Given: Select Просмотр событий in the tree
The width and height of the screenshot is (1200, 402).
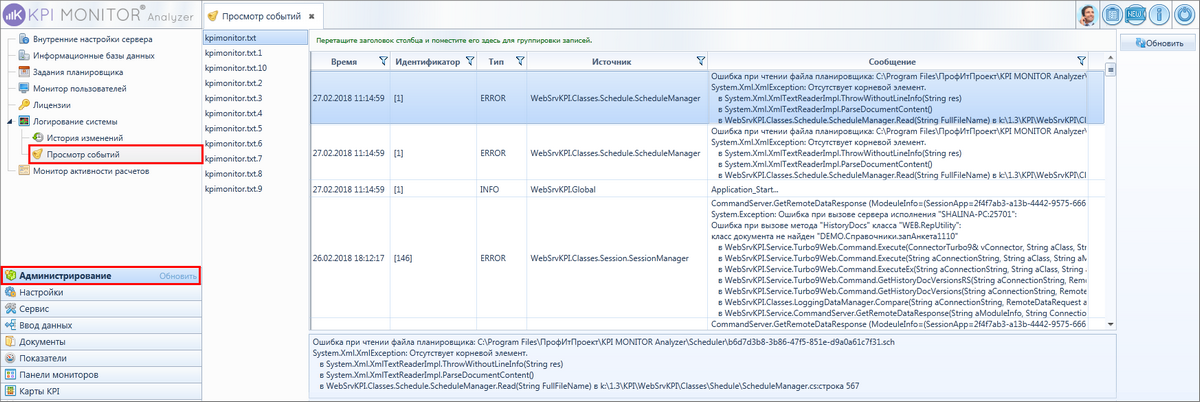Looking at the screenshot, I should coord(83,155).
